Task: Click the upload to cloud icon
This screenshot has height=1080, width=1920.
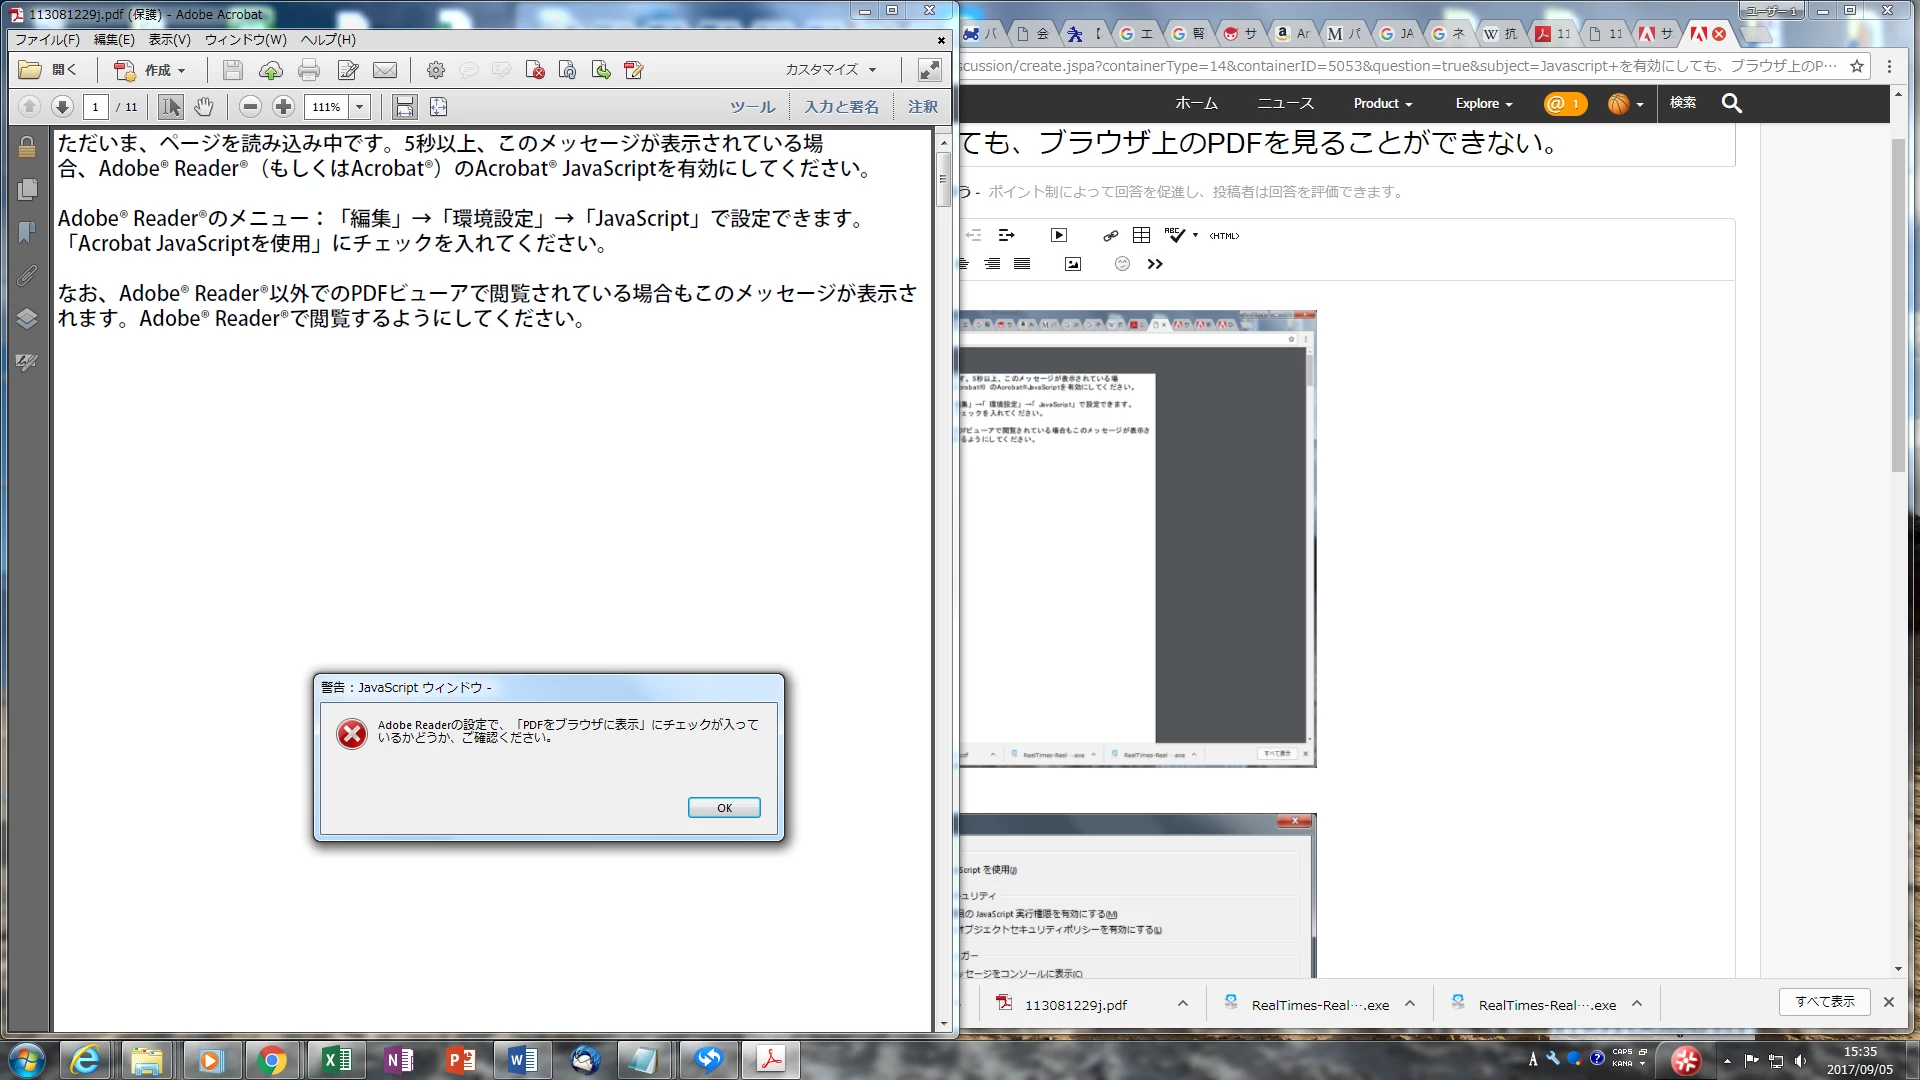Action: 270,70
